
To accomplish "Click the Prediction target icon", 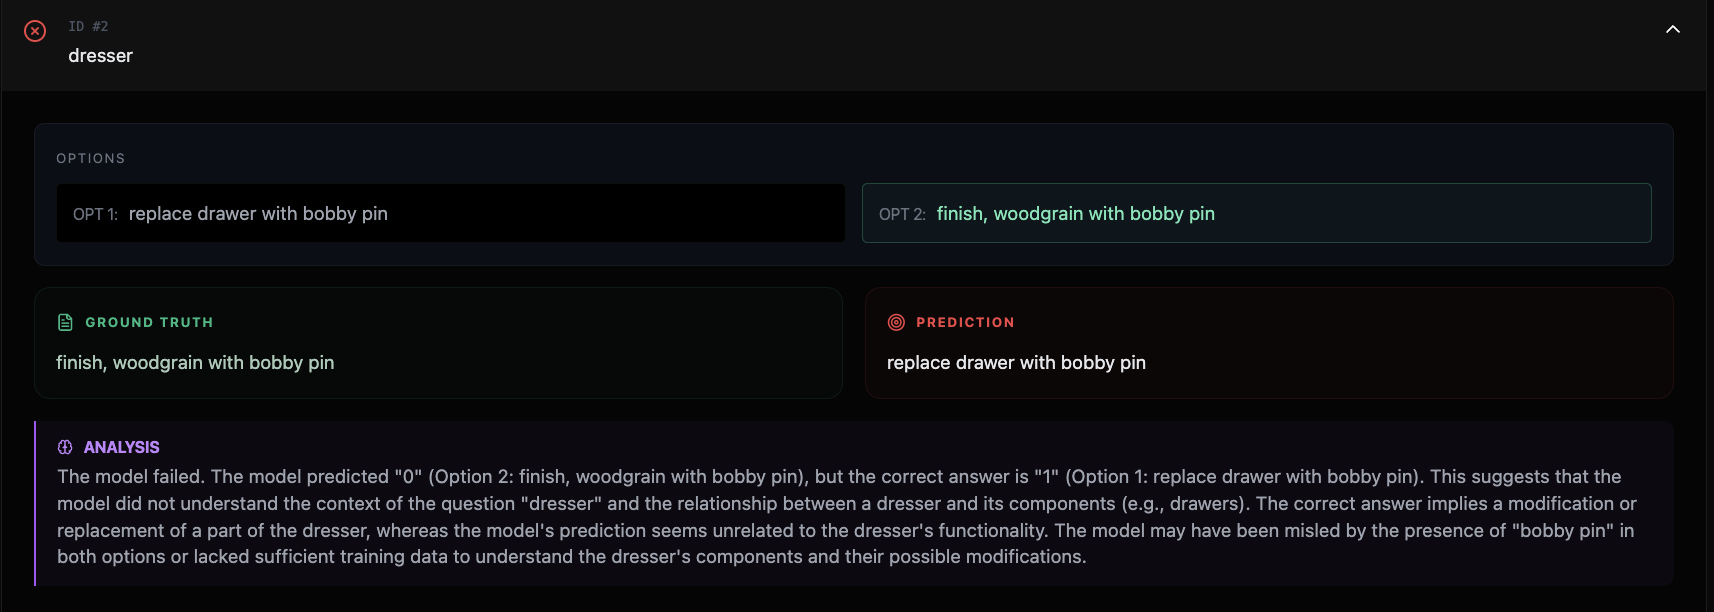I will 896,322.
